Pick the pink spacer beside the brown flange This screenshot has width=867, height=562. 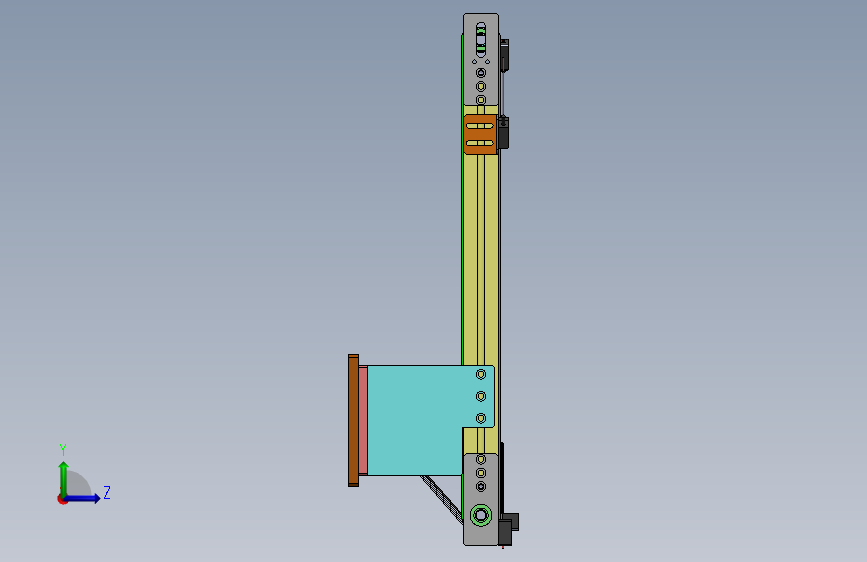[x=363, y=420]
